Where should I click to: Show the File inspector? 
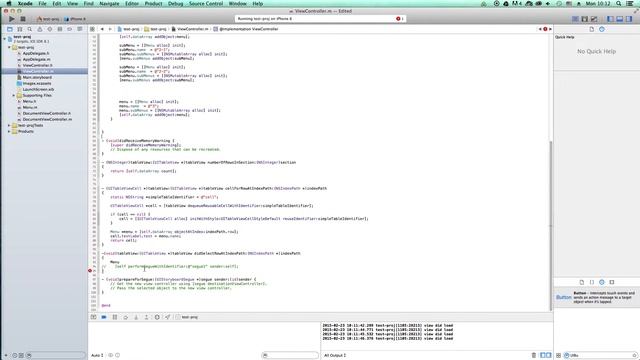591,29
